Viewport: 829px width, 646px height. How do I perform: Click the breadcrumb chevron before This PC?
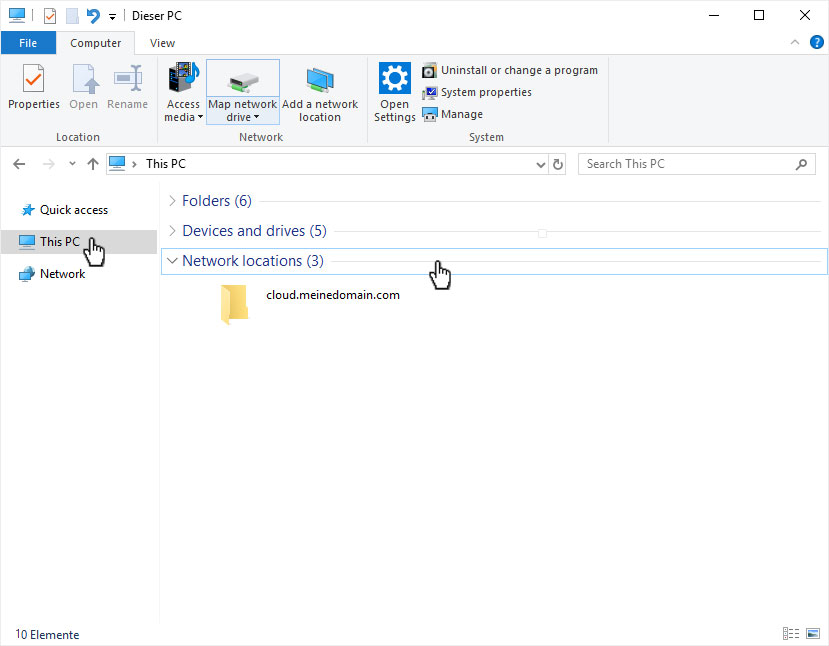tap(134, 164)
